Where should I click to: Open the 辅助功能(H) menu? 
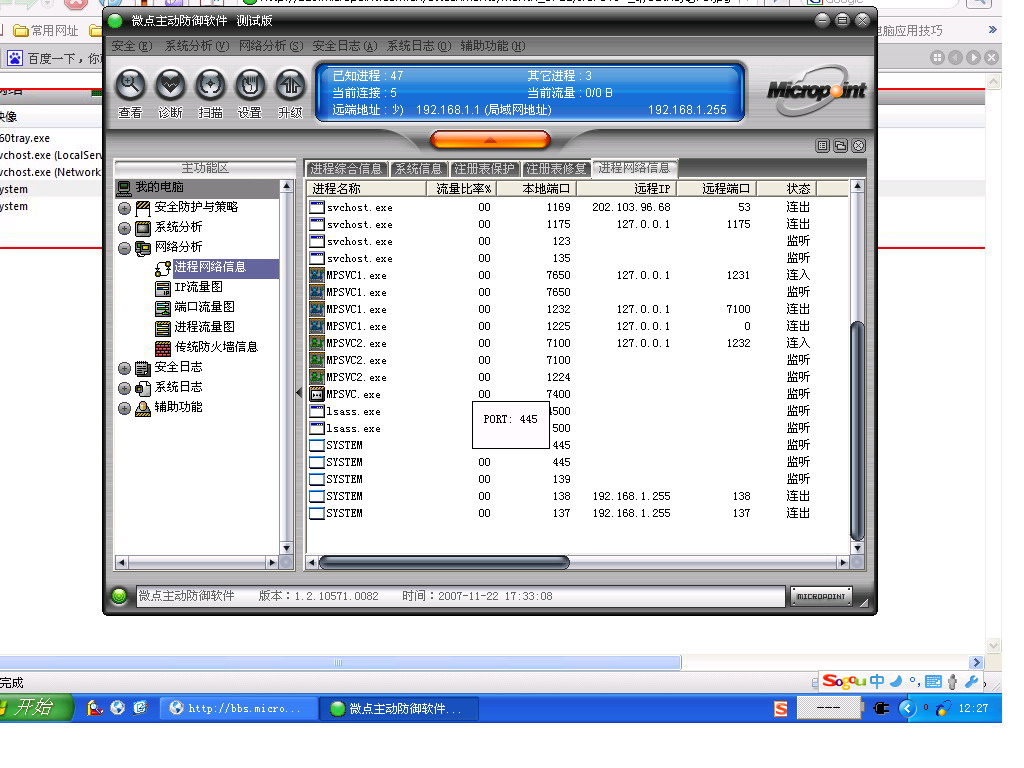pos(493,46)
